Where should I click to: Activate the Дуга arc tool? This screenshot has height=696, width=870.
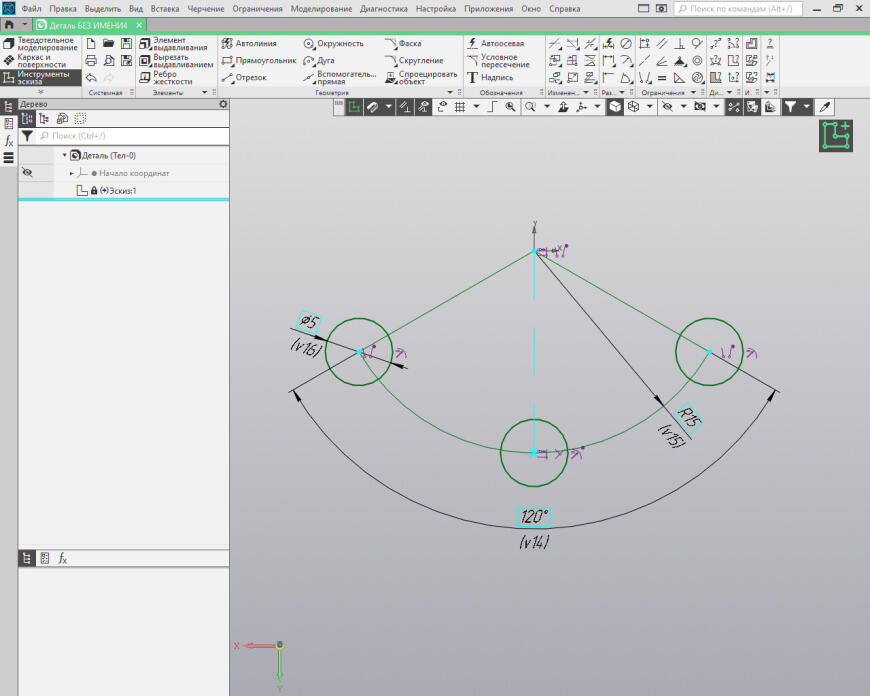tap(319, 60)
